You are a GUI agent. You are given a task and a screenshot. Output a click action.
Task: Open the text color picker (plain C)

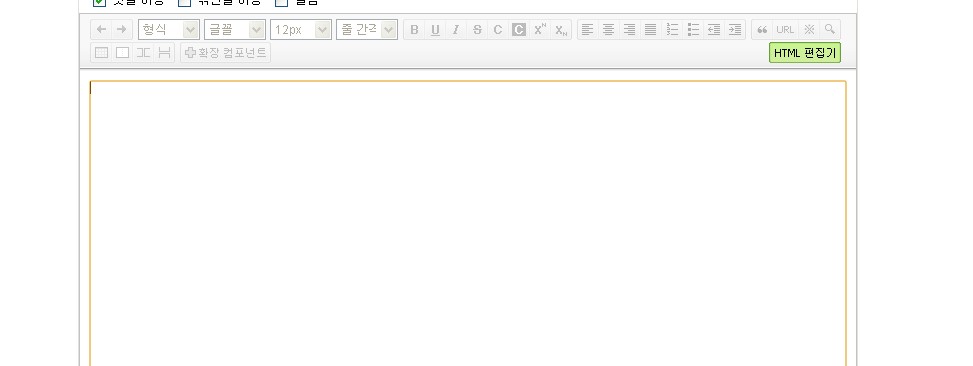(x=498, y=30)
